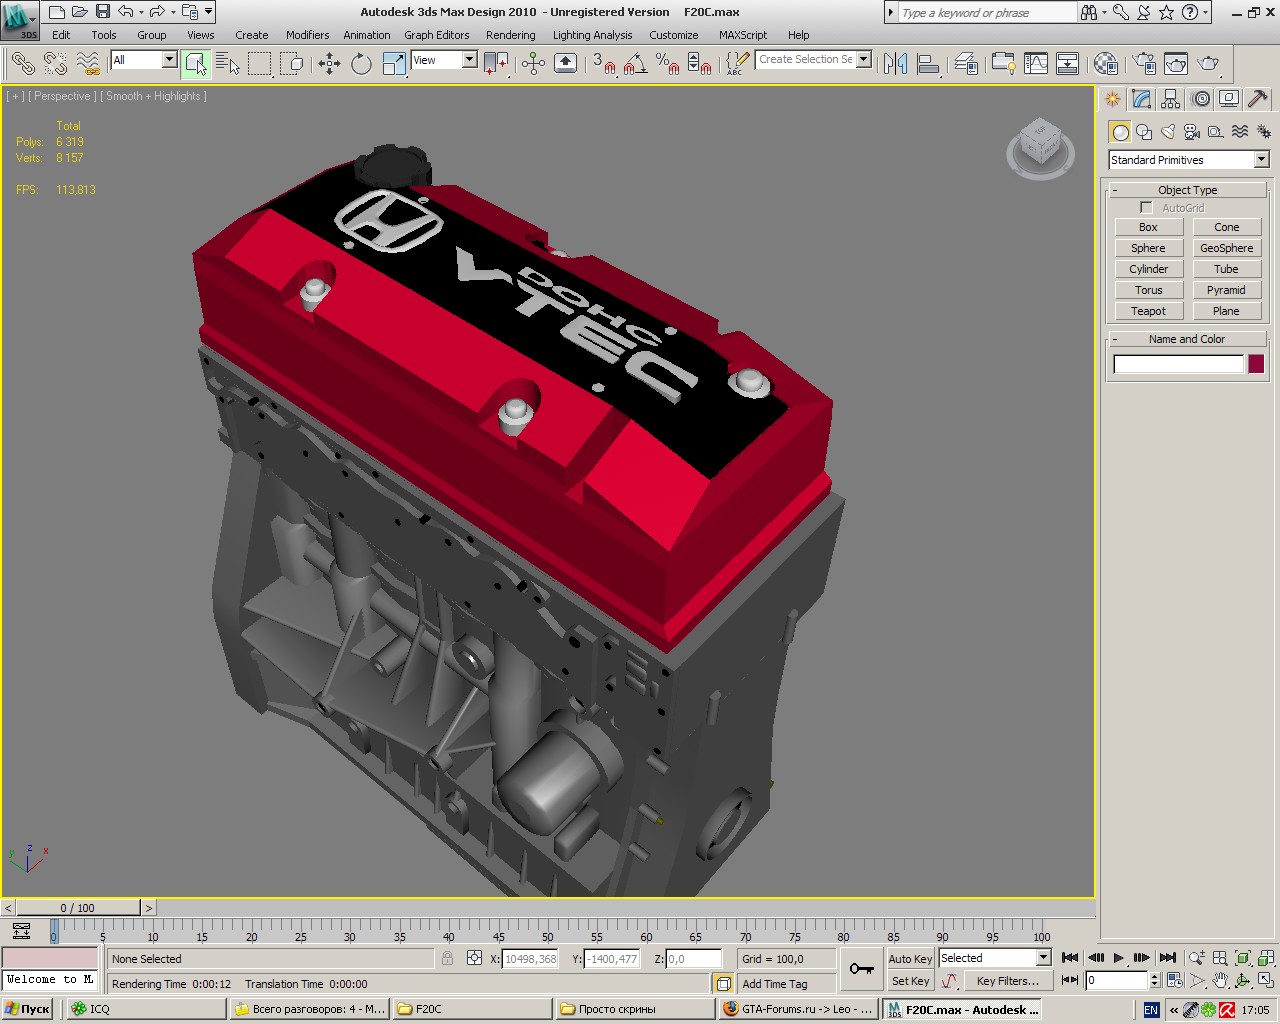
Task: Click the Play Animation button
Action: click(x=1118, y=958)
